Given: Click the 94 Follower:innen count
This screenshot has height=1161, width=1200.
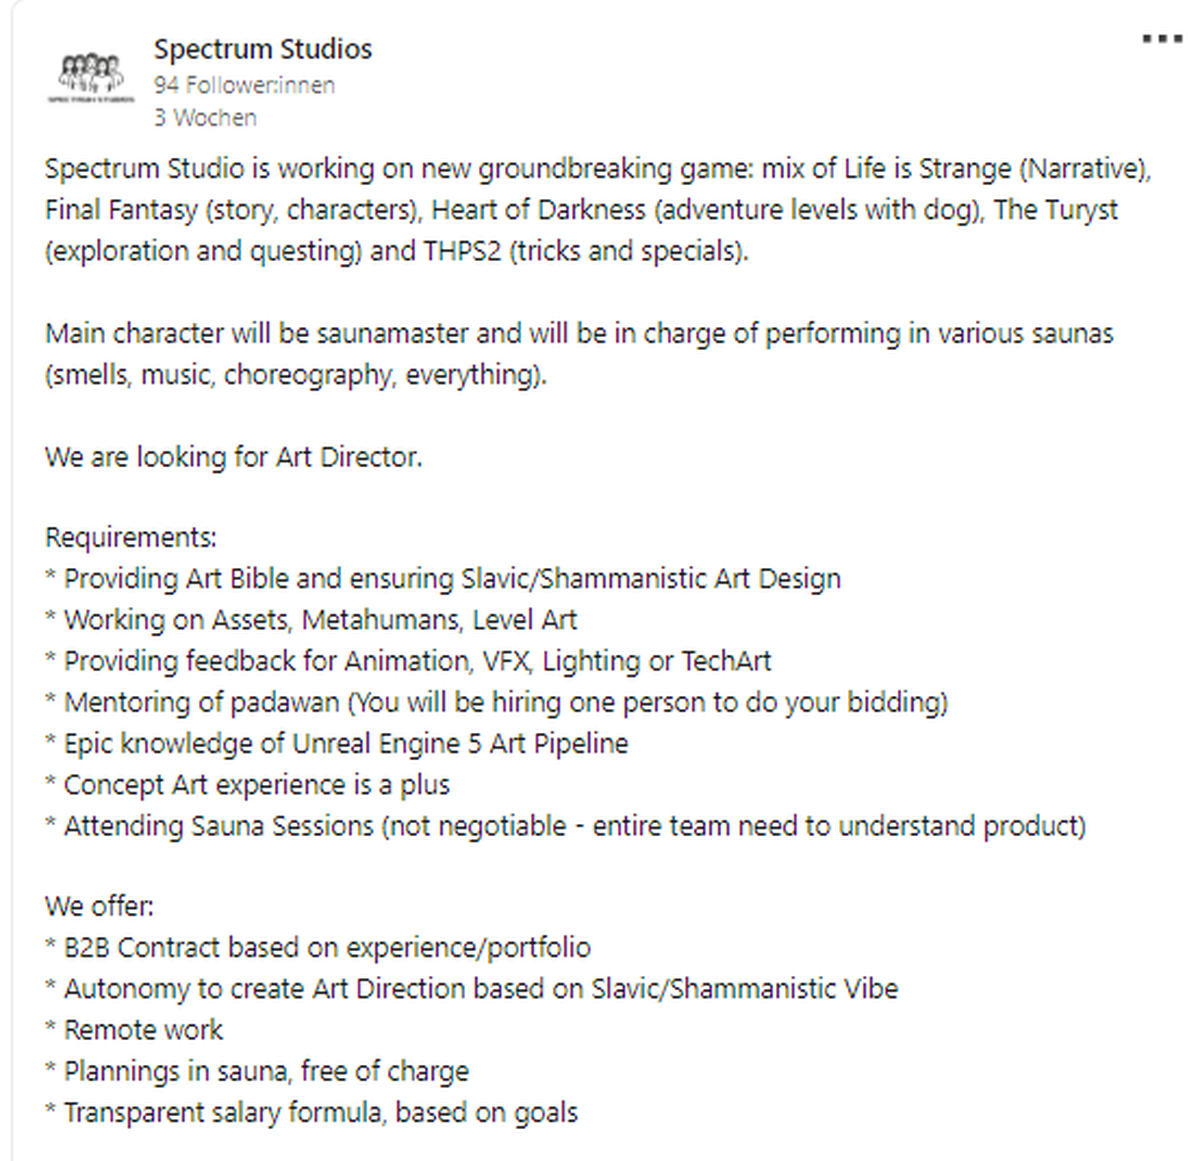Looking at the screenshot, I should point(244,85).
